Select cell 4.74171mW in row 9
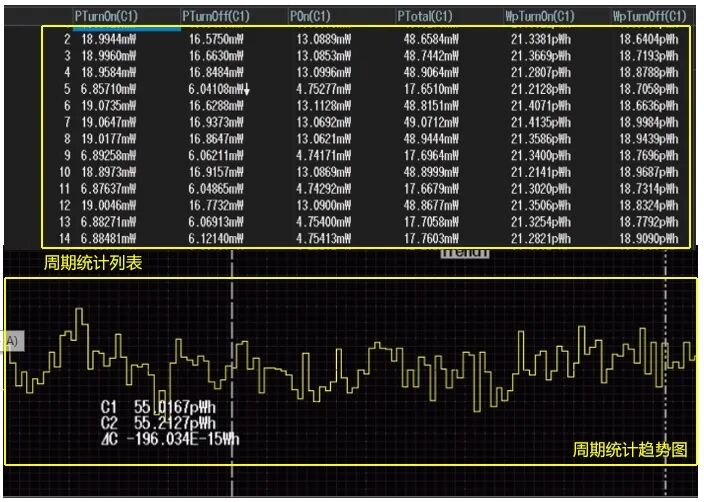This screenshot has width=704, height=502. point(324,156)
